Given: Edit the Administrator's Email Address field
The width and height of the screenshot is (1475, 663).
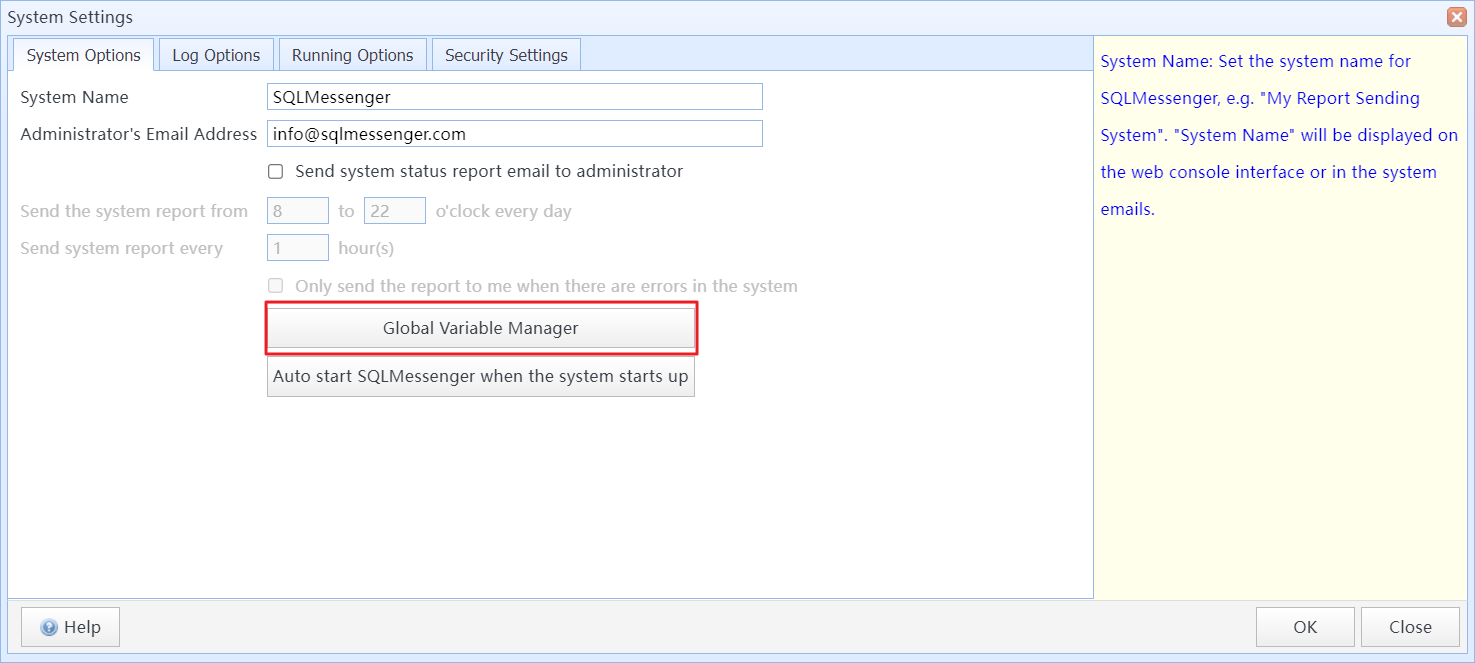Looking at the screenshot, I should 515,134.
